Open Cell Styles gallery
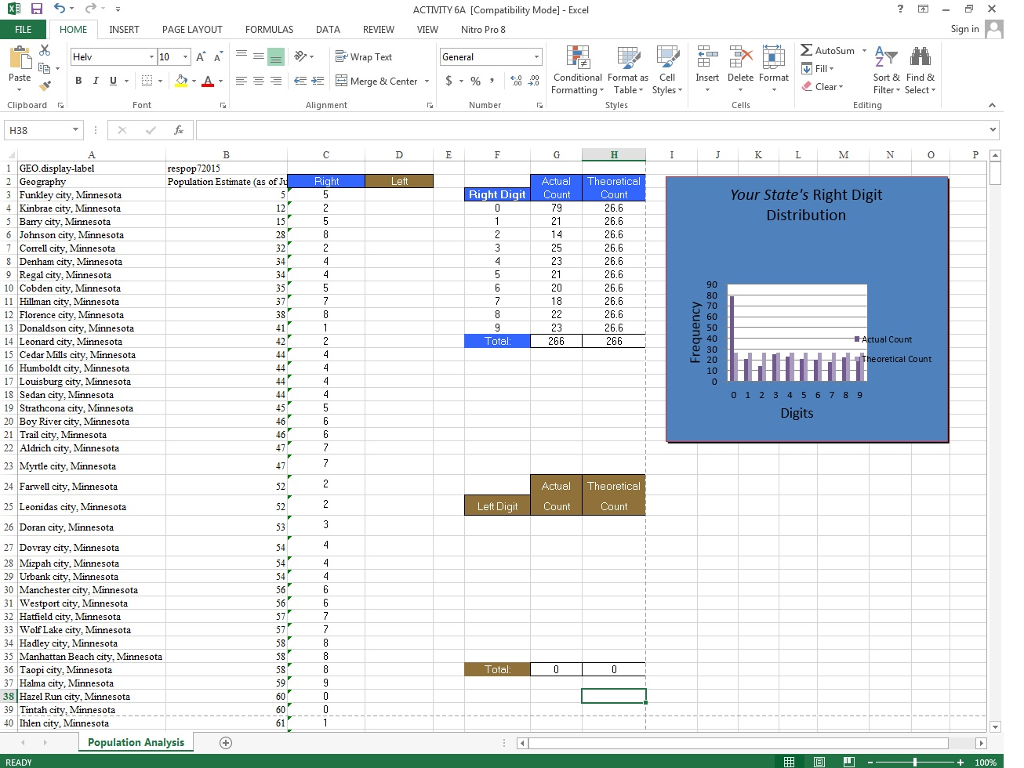The height and width of the screenshot is (768, 1024). point(667,70)
